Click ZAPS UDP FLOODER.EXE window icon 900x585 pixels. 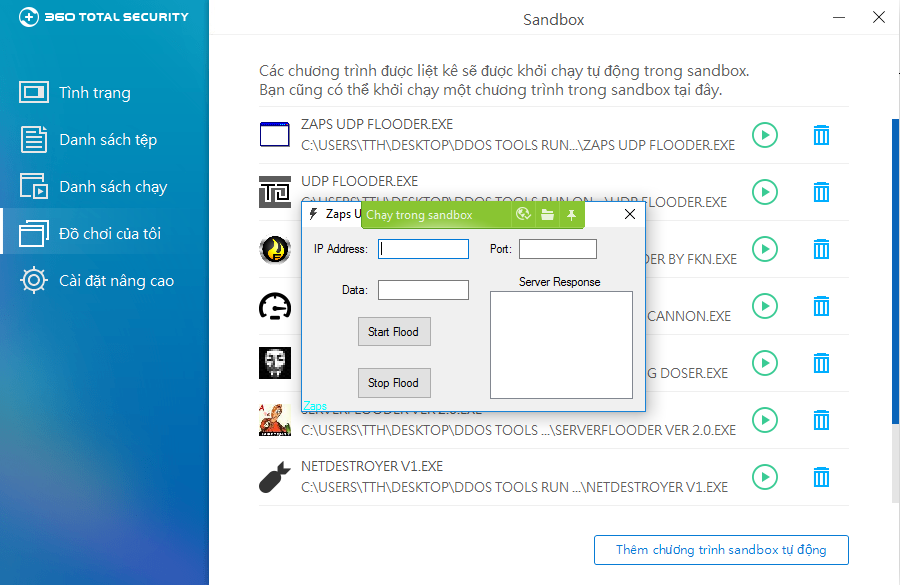[274, 134]
